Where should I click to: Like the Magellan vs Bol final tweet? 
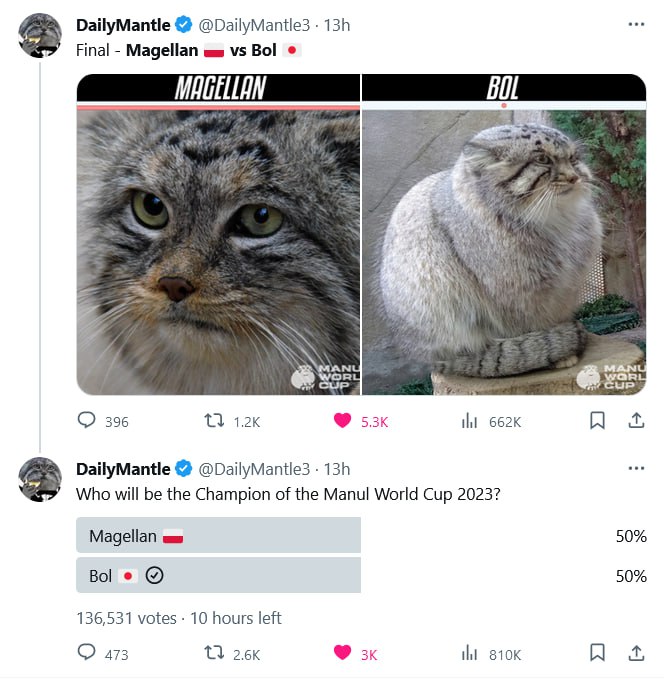coord(343,421)
